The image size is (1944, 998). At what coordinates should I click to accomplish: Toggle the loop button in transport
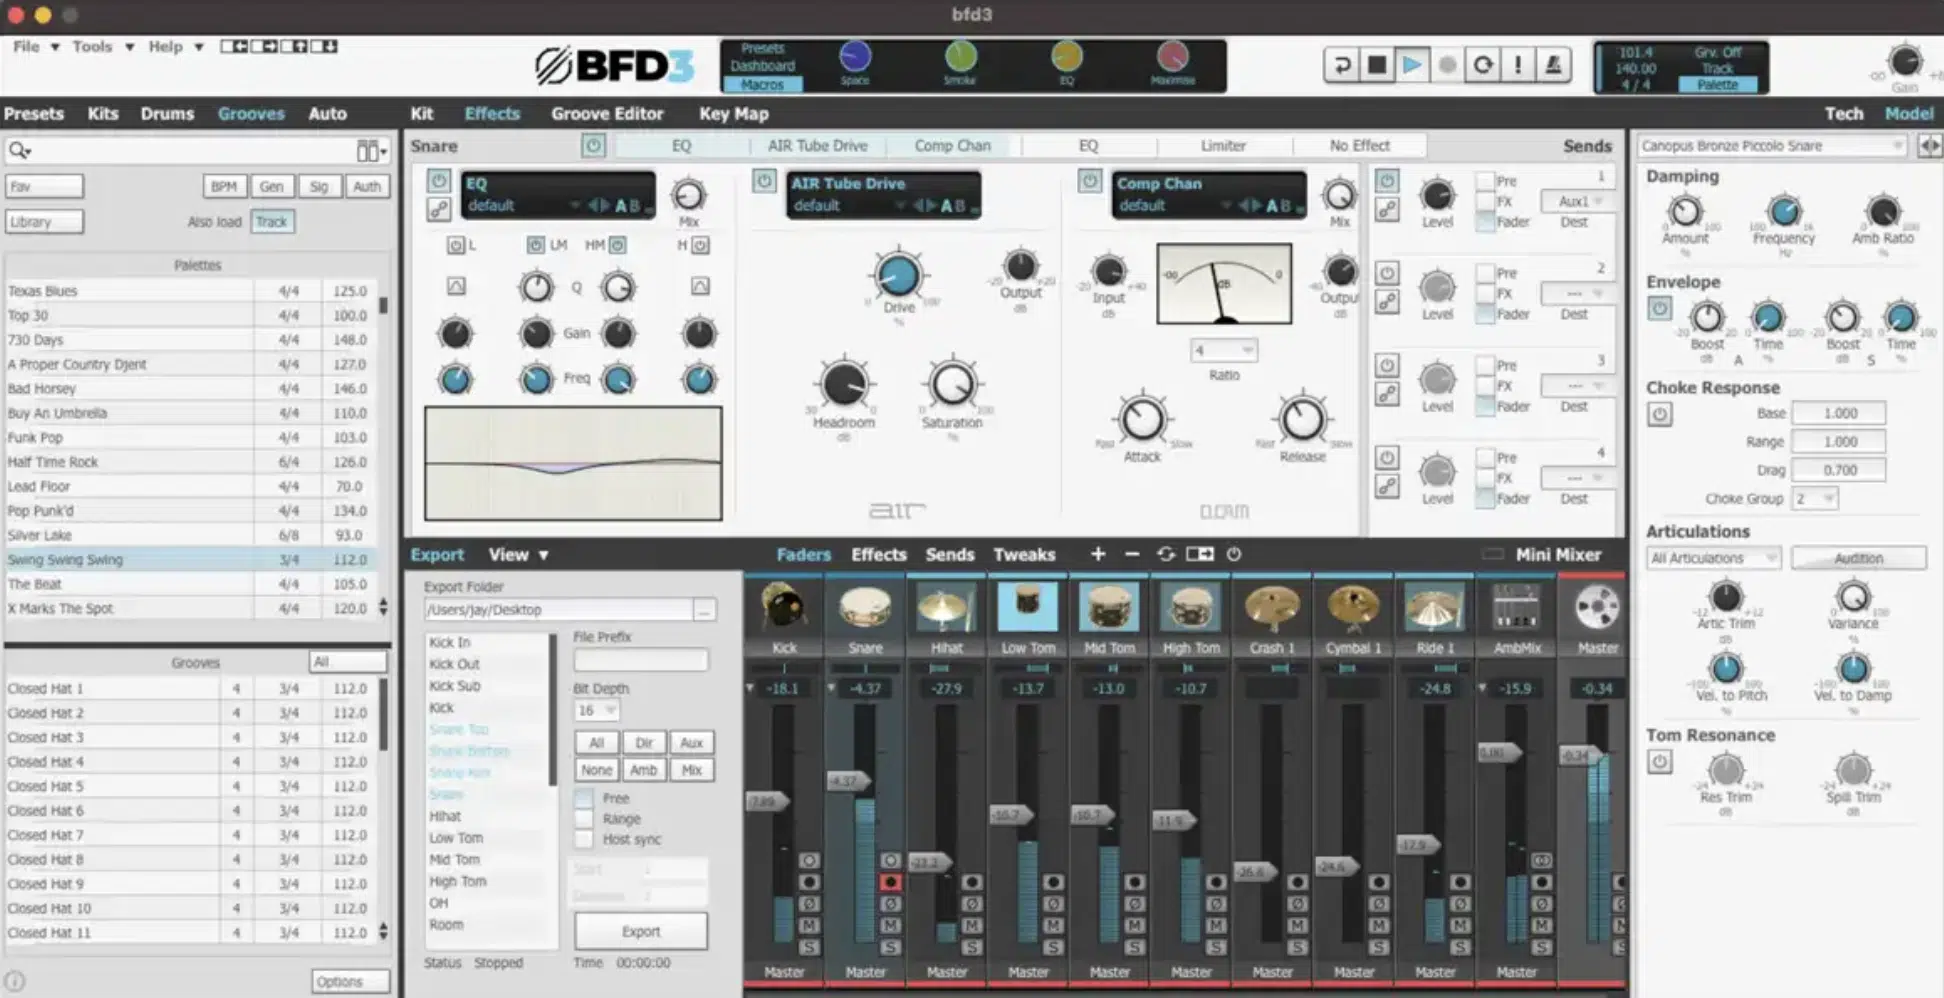tap(1483, 65)
